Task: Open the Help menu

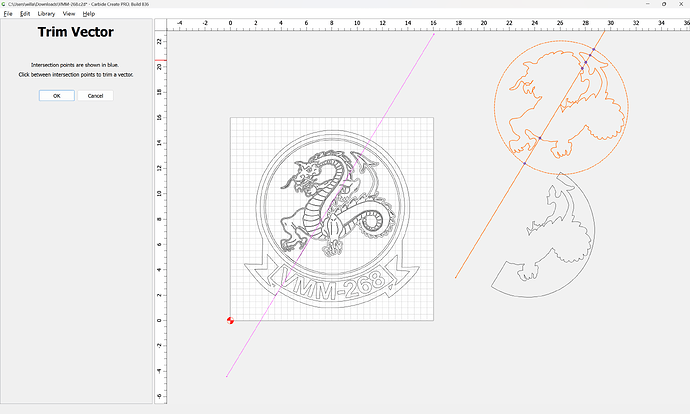Action: point(89,14)
